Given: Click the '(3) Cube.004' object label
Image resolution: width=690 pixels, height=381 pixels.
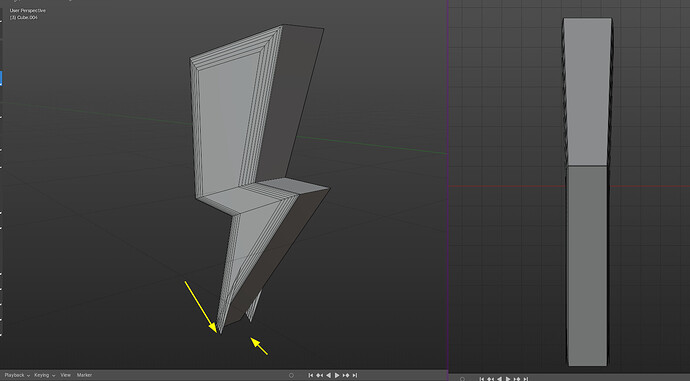Looking at the screenshot, I should pos(24,18).
